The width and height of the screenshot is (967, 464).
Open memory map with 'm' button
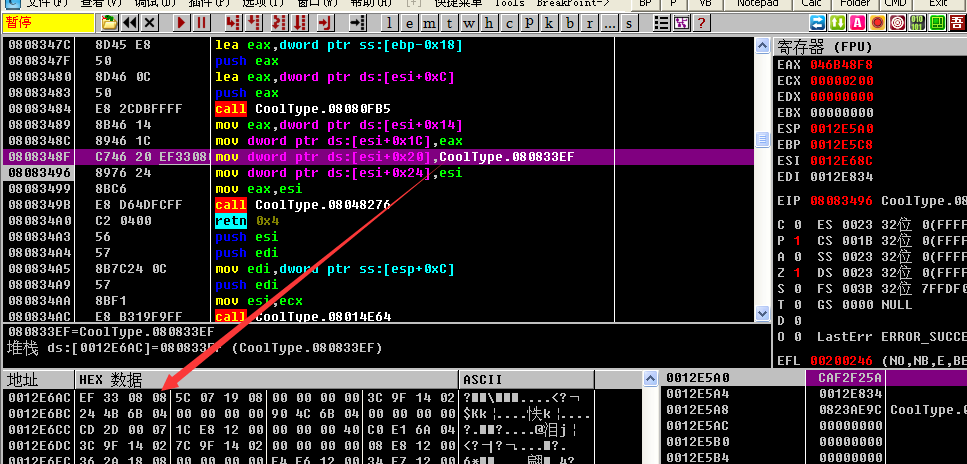[427, 22]
